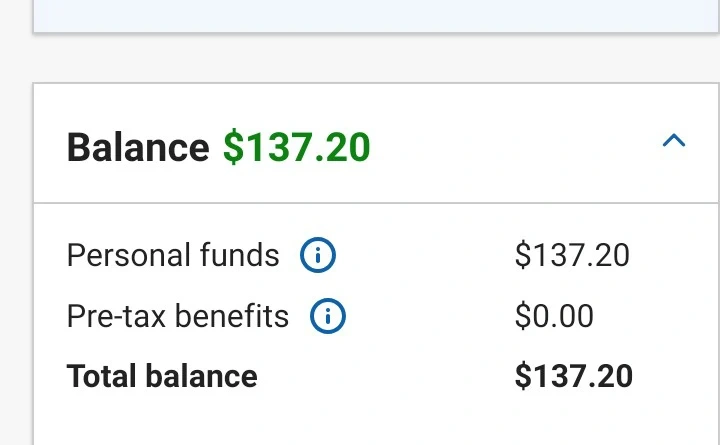
Task: Click the Pre-tax benefits label
Action: [177, 317]
